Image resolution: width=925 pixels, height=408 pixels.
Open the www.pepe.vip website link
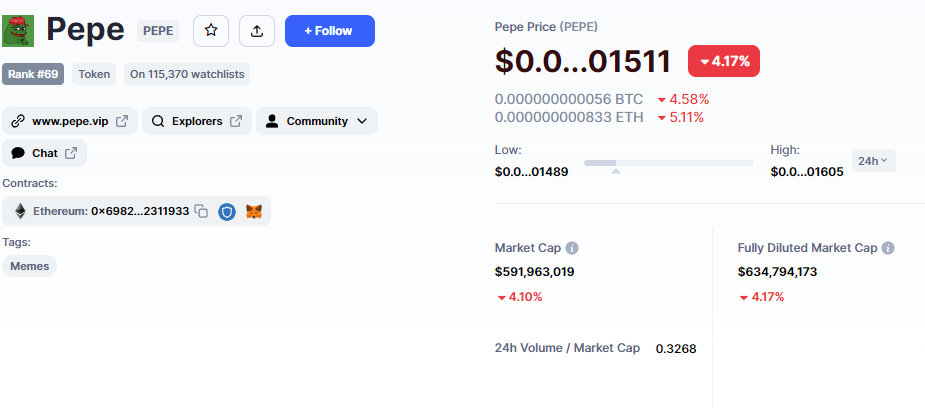pyautogui.click(x=69, y=122)
